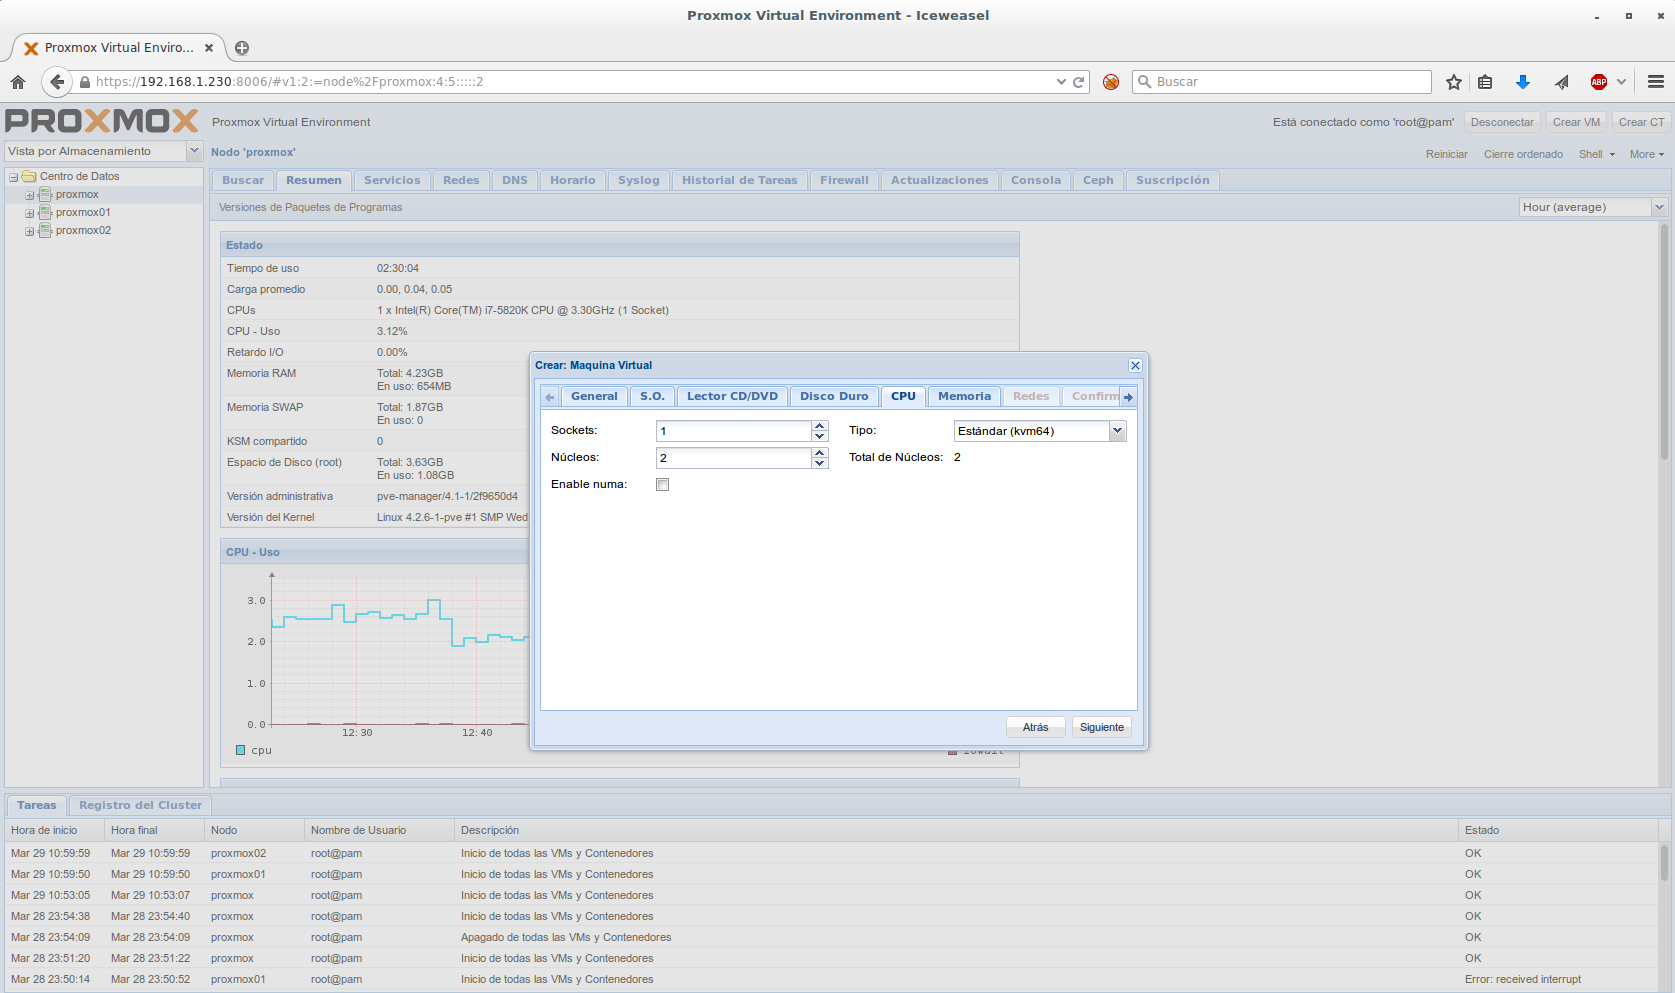Expand the proxmox01 tree node
The image size is (1675, 993).
pyautogui.click(x=30, y=213)
